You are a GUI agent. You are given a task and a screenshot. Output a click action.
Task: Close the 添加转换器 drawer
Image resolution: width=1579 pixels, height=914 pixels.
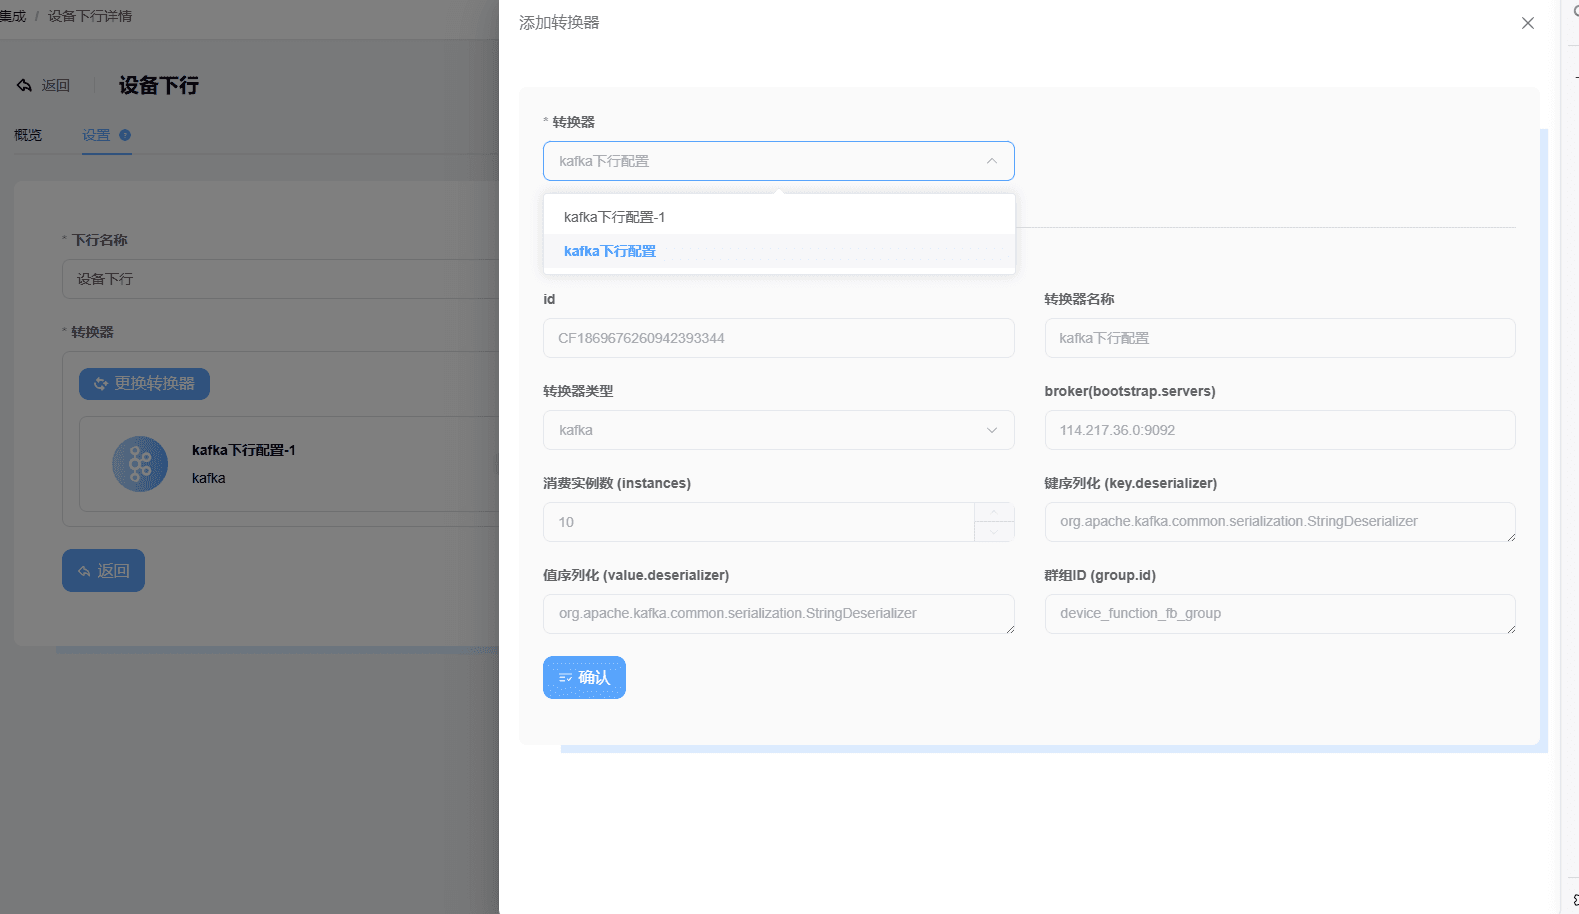click(x=1527, y=23)
